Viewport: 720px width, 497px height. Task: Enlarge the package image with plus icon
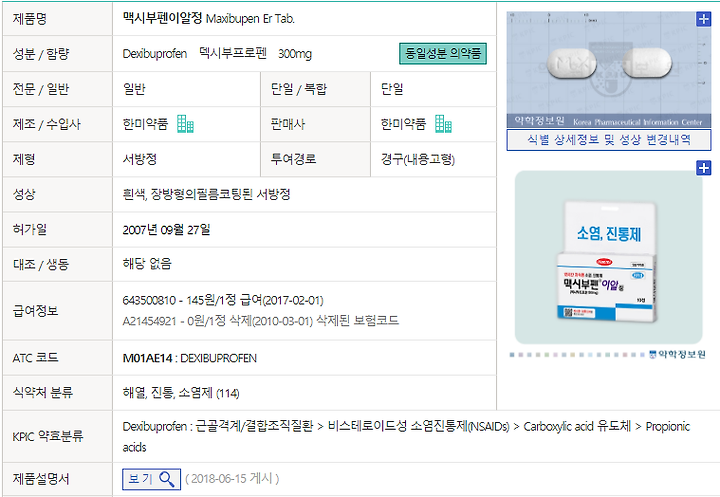pos(703,168)
